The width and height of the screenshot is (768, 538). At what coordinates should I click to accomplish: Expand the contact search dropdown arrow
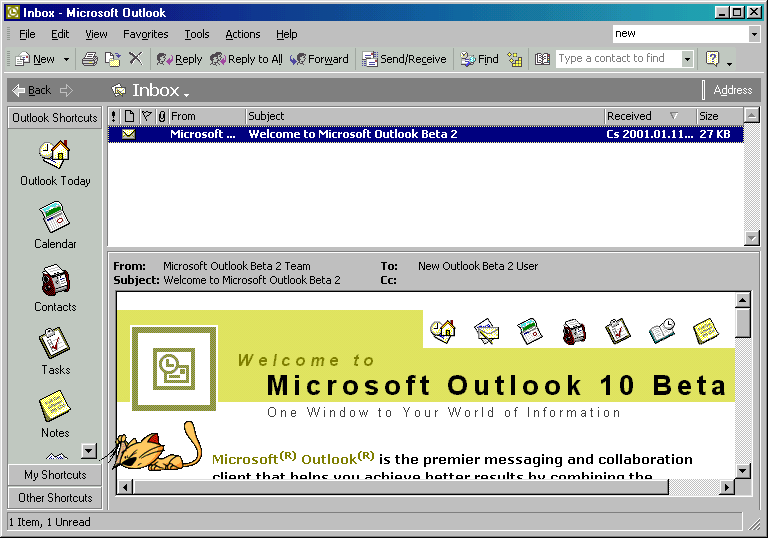coord(688,59)
